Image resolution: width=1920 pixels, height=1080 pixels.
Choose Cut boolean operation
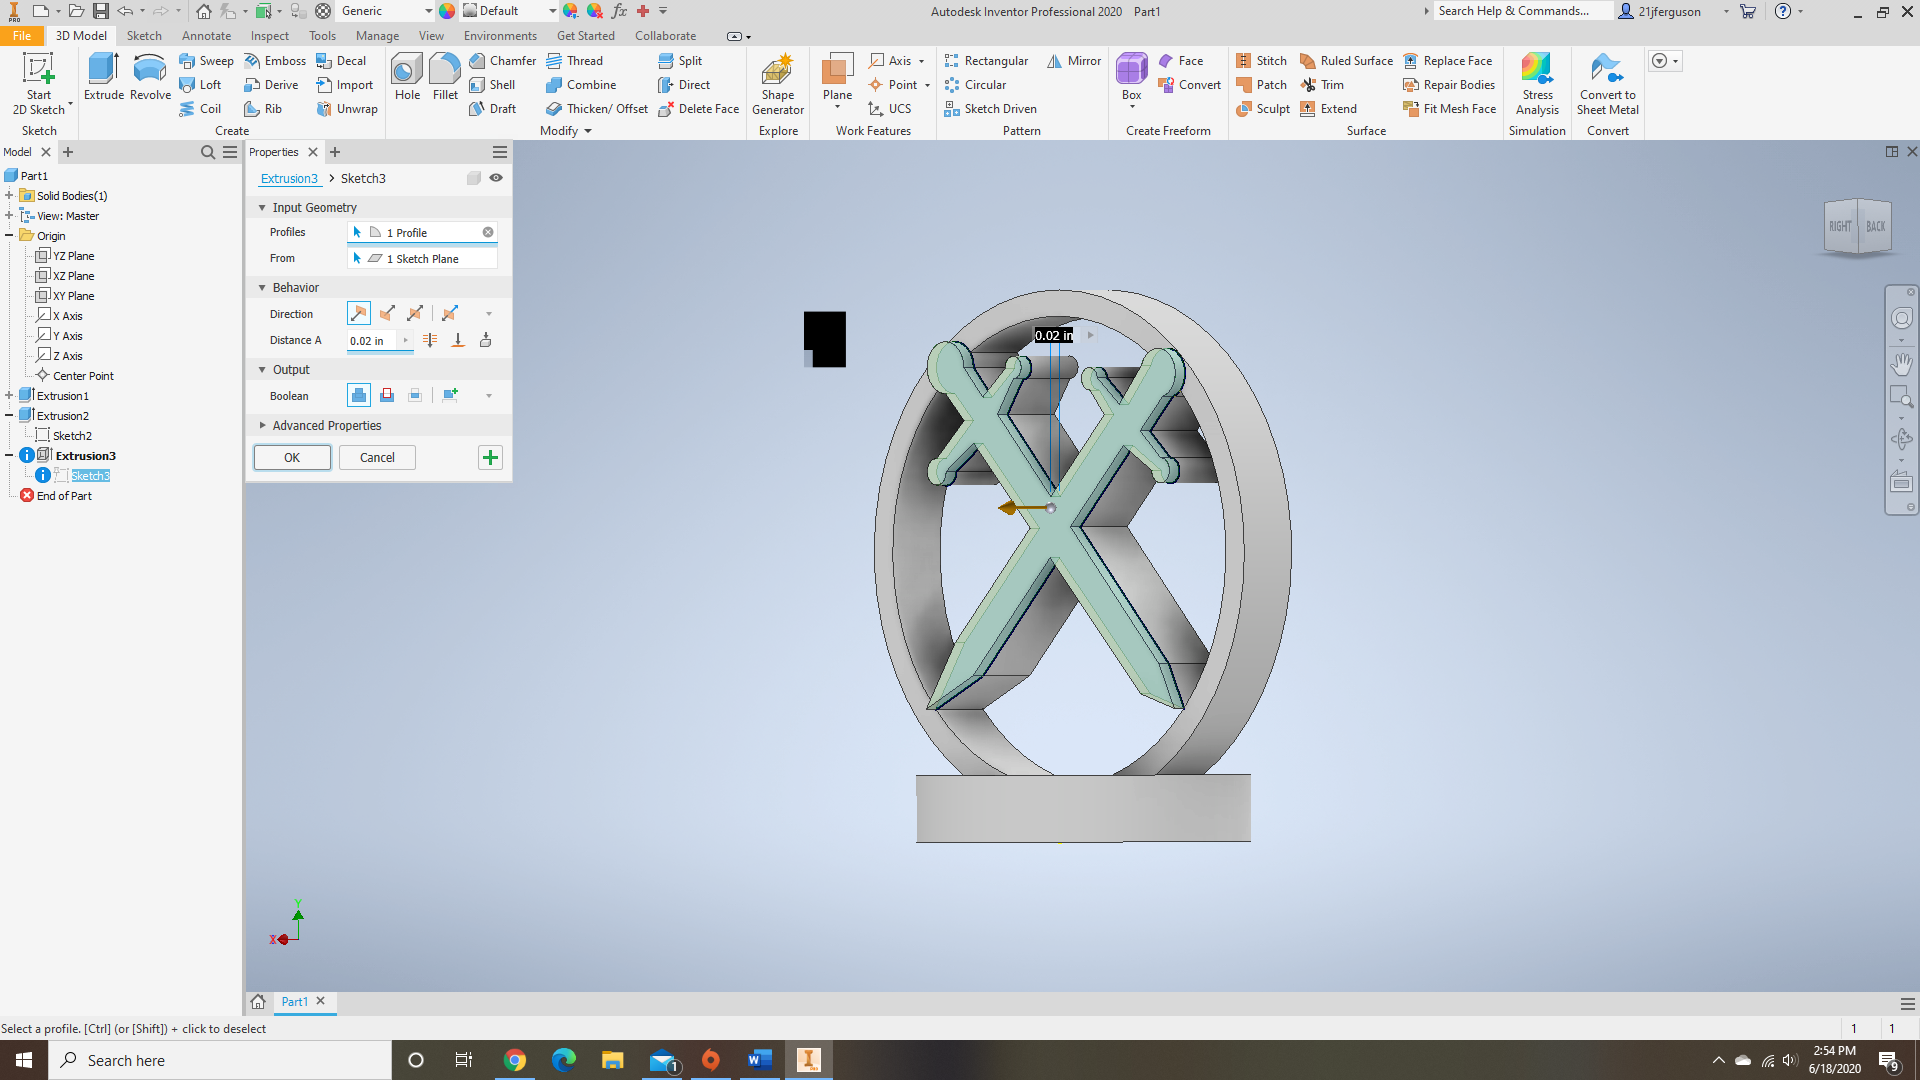[387, 396]
